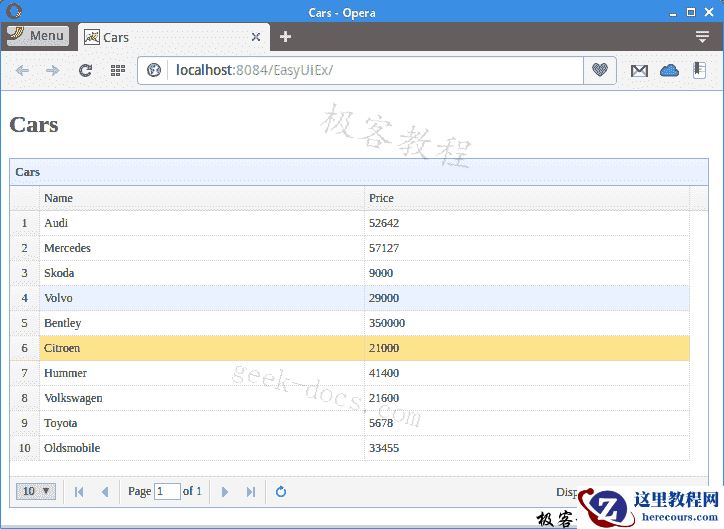
Task: Select the Toyota cell
Action: (x=202, y=423)
